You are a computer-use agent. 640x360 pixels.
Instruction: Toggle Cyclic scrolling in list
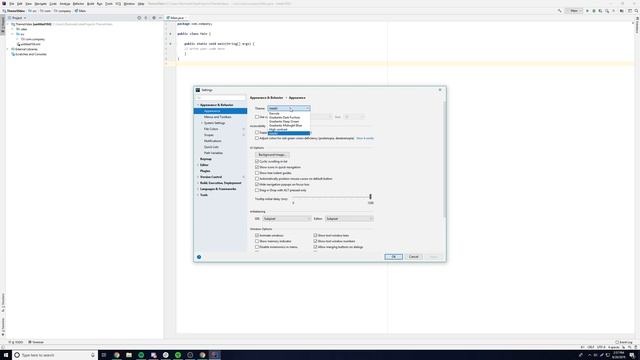click(257, 162)
